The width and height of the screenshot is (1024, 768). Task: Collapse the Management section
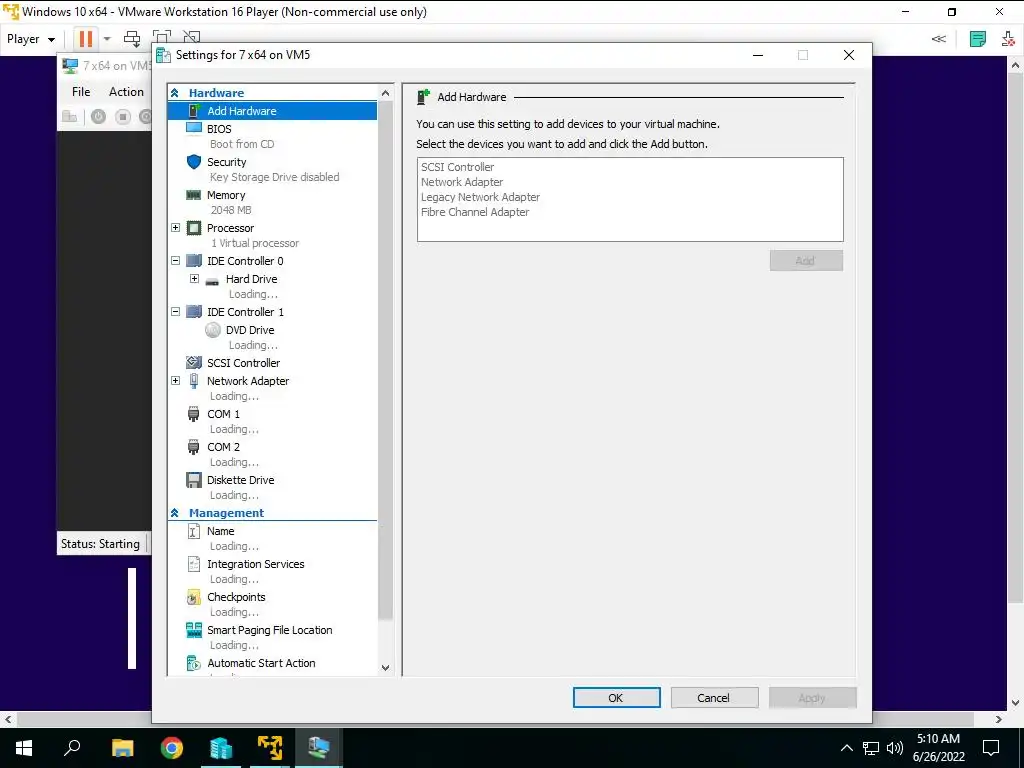[x=174, y=513]
